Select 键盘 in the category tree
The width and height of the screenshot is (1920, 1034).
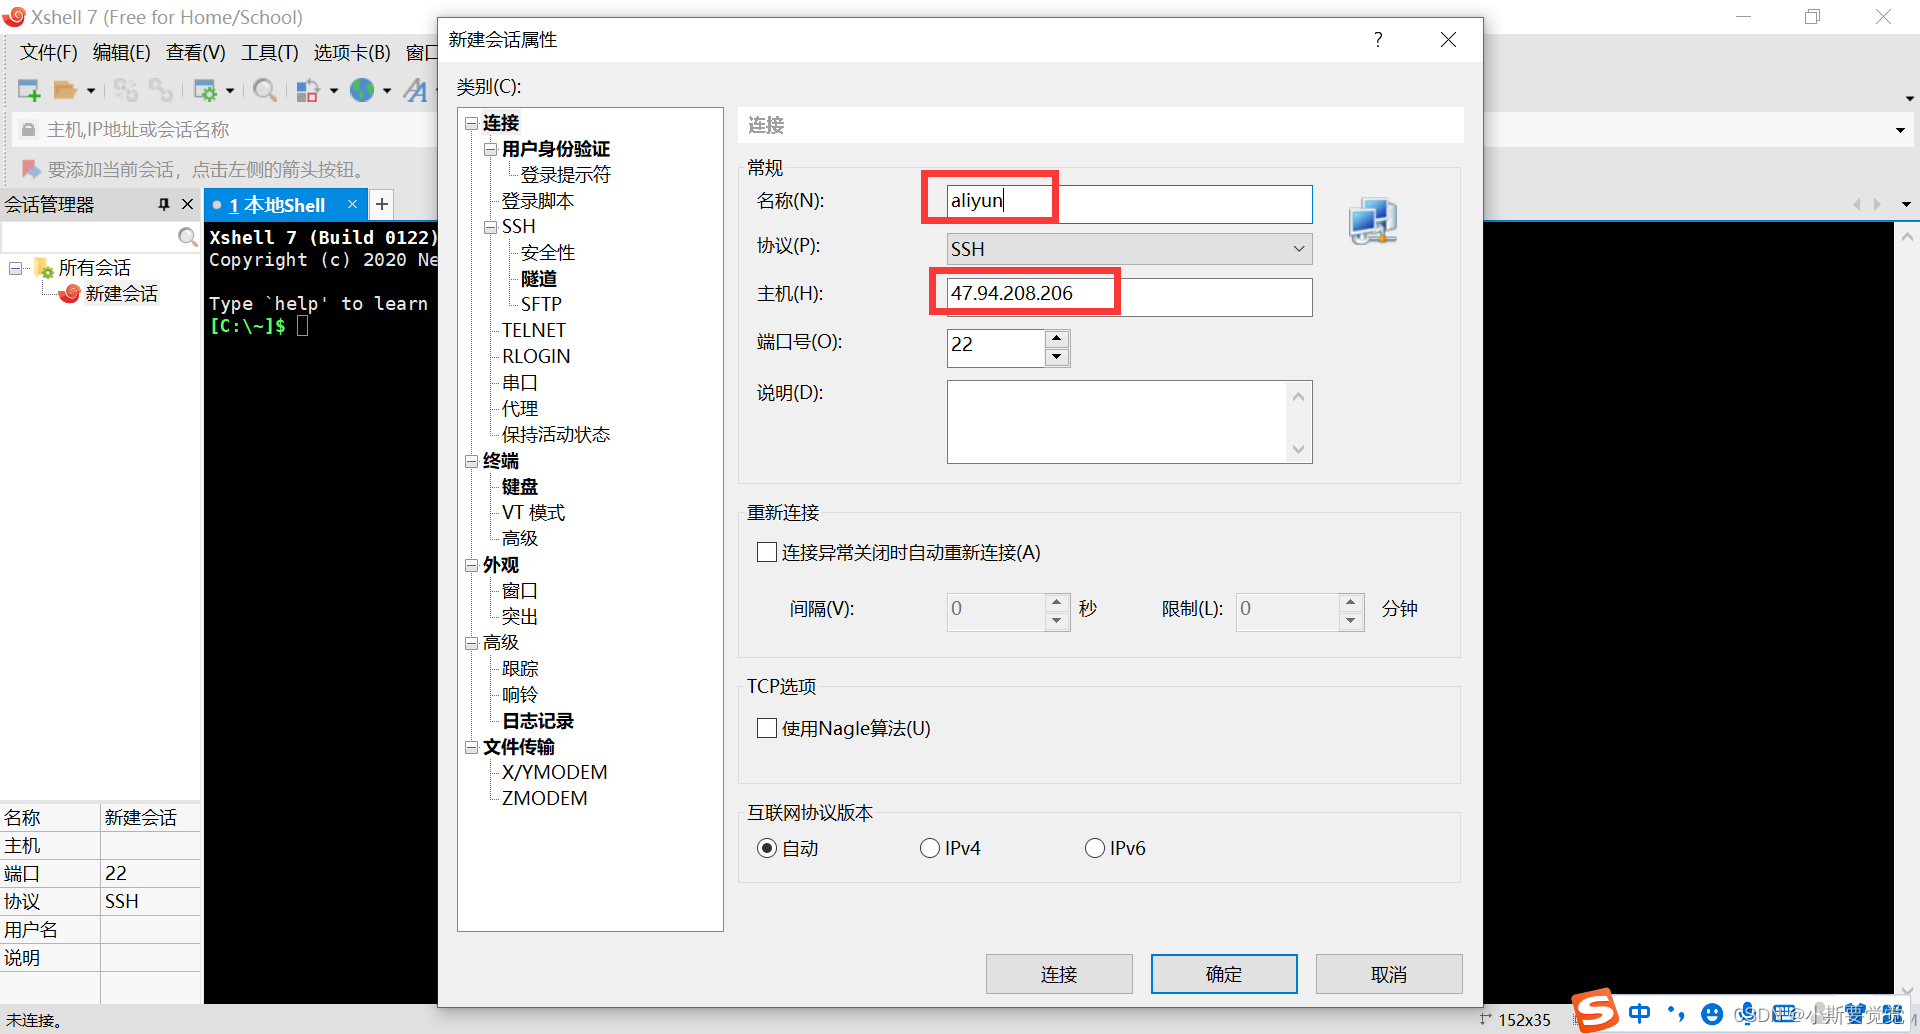coord(520,487)
